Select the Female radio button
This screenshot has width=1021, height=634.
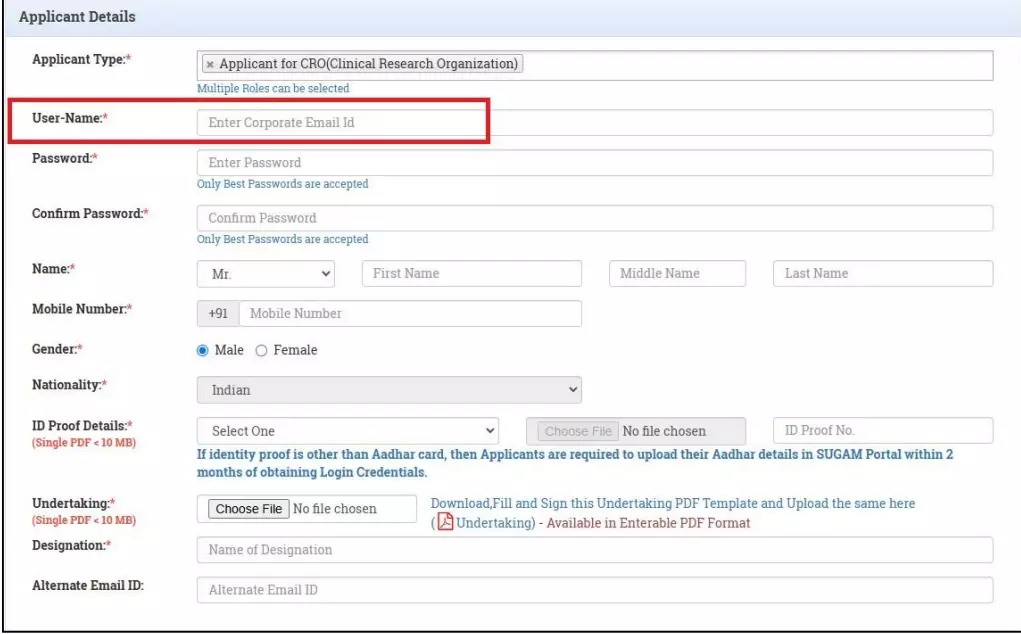262,350
